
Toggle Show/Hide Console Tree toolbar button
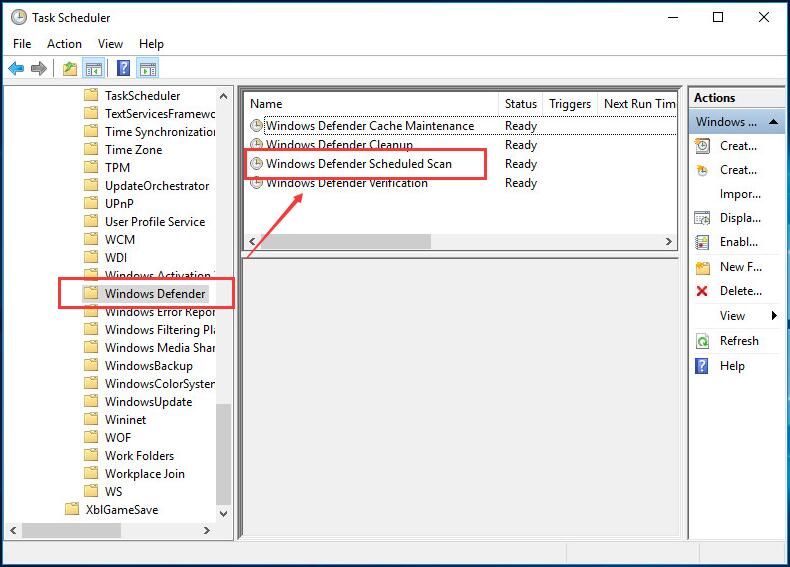(x=94, y=69)
